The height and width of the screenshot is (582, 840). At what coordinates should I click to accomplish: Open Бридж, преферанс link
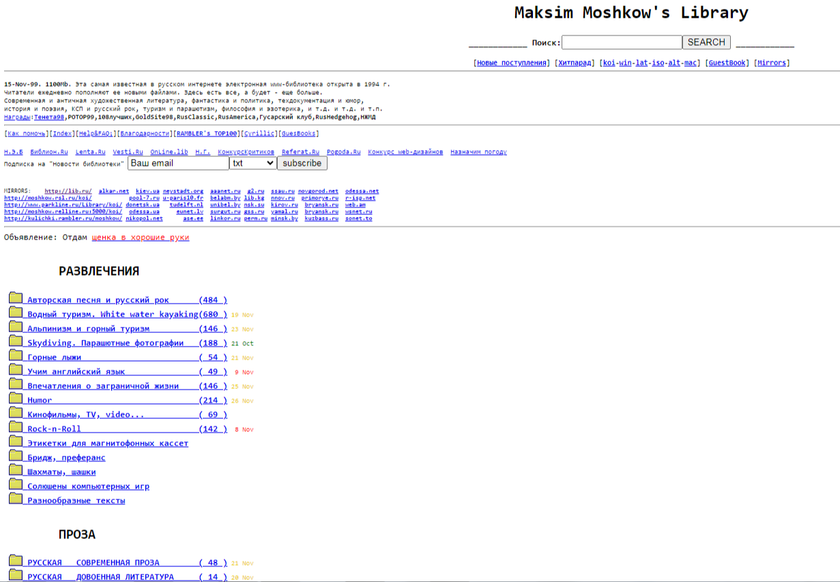(x=66, y=458)
